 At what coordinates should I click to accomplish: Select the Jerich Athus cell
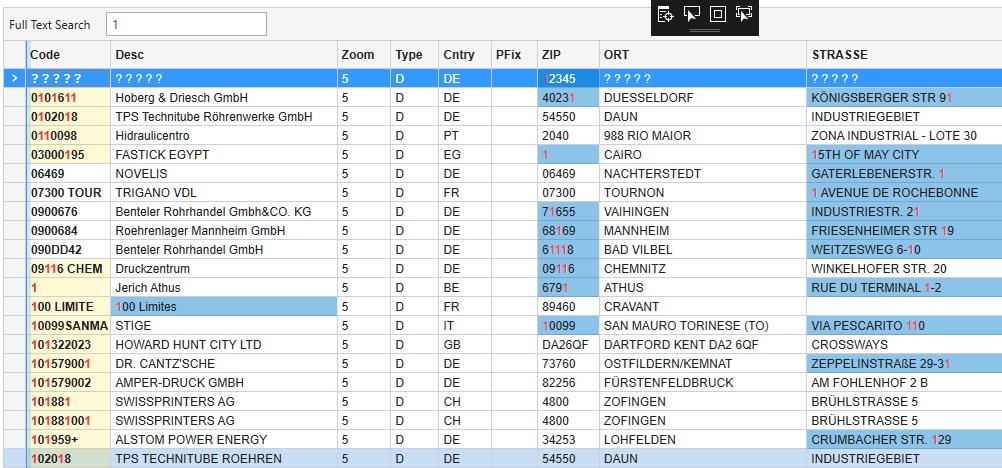click(224, 288)
